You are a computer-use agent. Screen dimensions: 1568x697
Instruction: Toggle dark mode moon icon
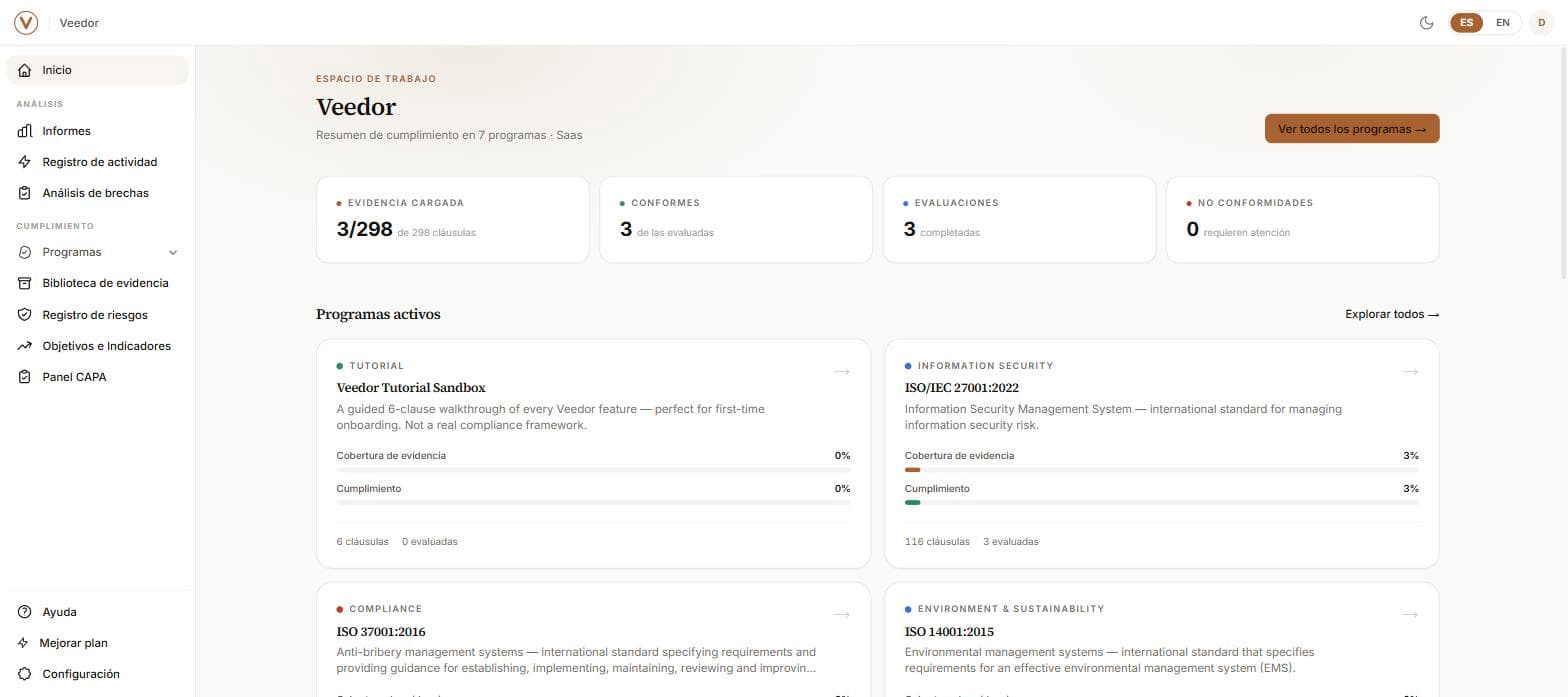(1427, 22)
